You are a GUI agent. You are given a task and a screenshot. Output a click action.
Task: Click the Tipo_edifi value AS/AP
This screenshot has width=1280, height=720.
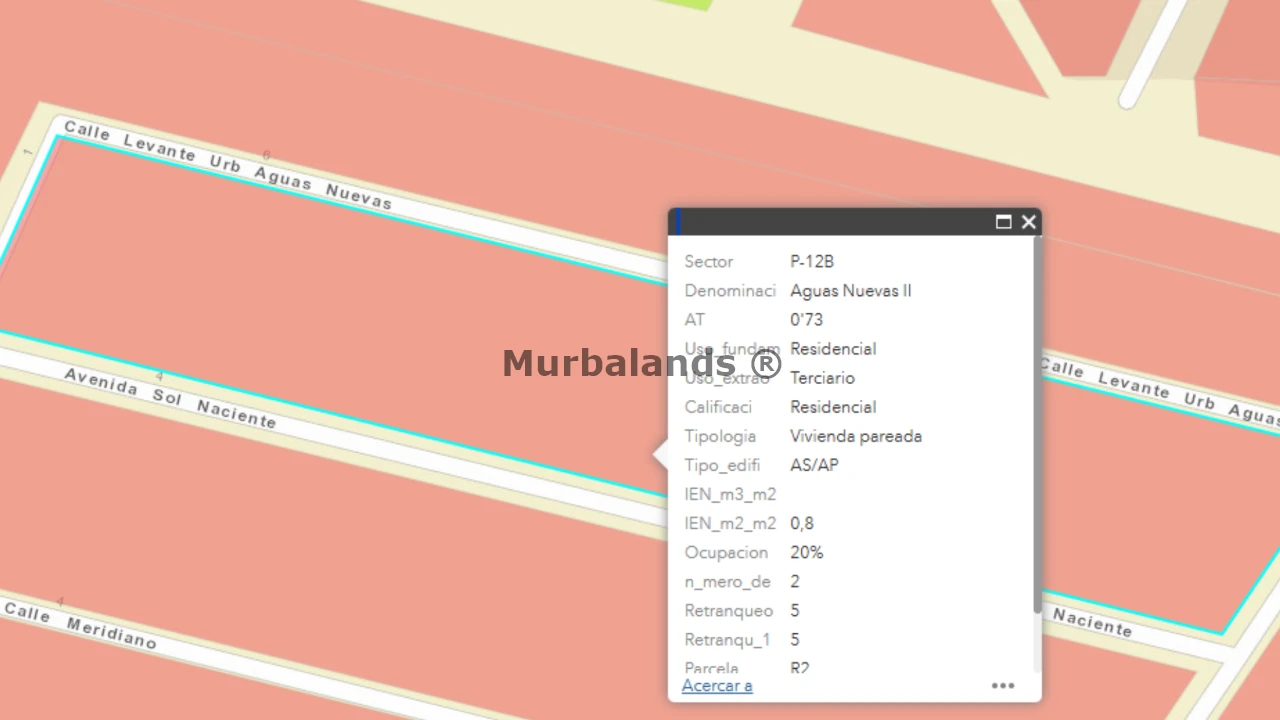point(814,465)
